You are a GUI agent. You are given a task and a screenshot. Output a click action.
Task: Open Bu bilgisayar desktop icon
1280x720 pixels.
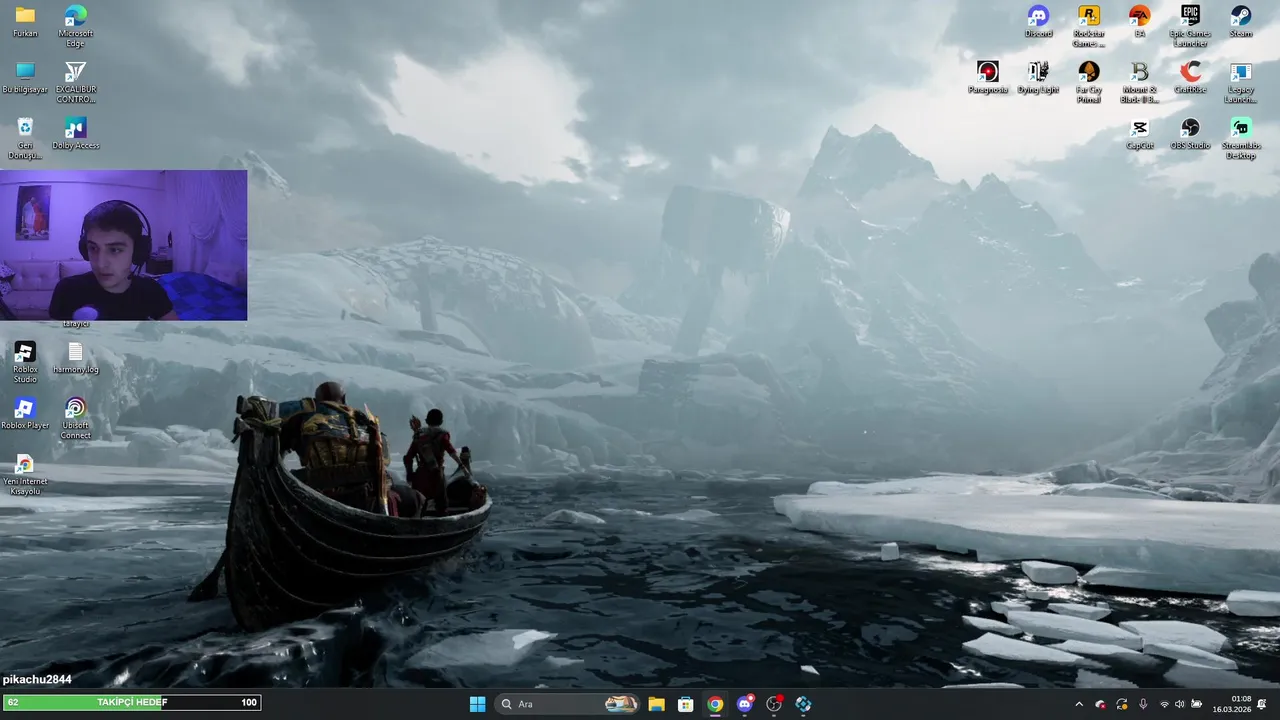point(25,77)
